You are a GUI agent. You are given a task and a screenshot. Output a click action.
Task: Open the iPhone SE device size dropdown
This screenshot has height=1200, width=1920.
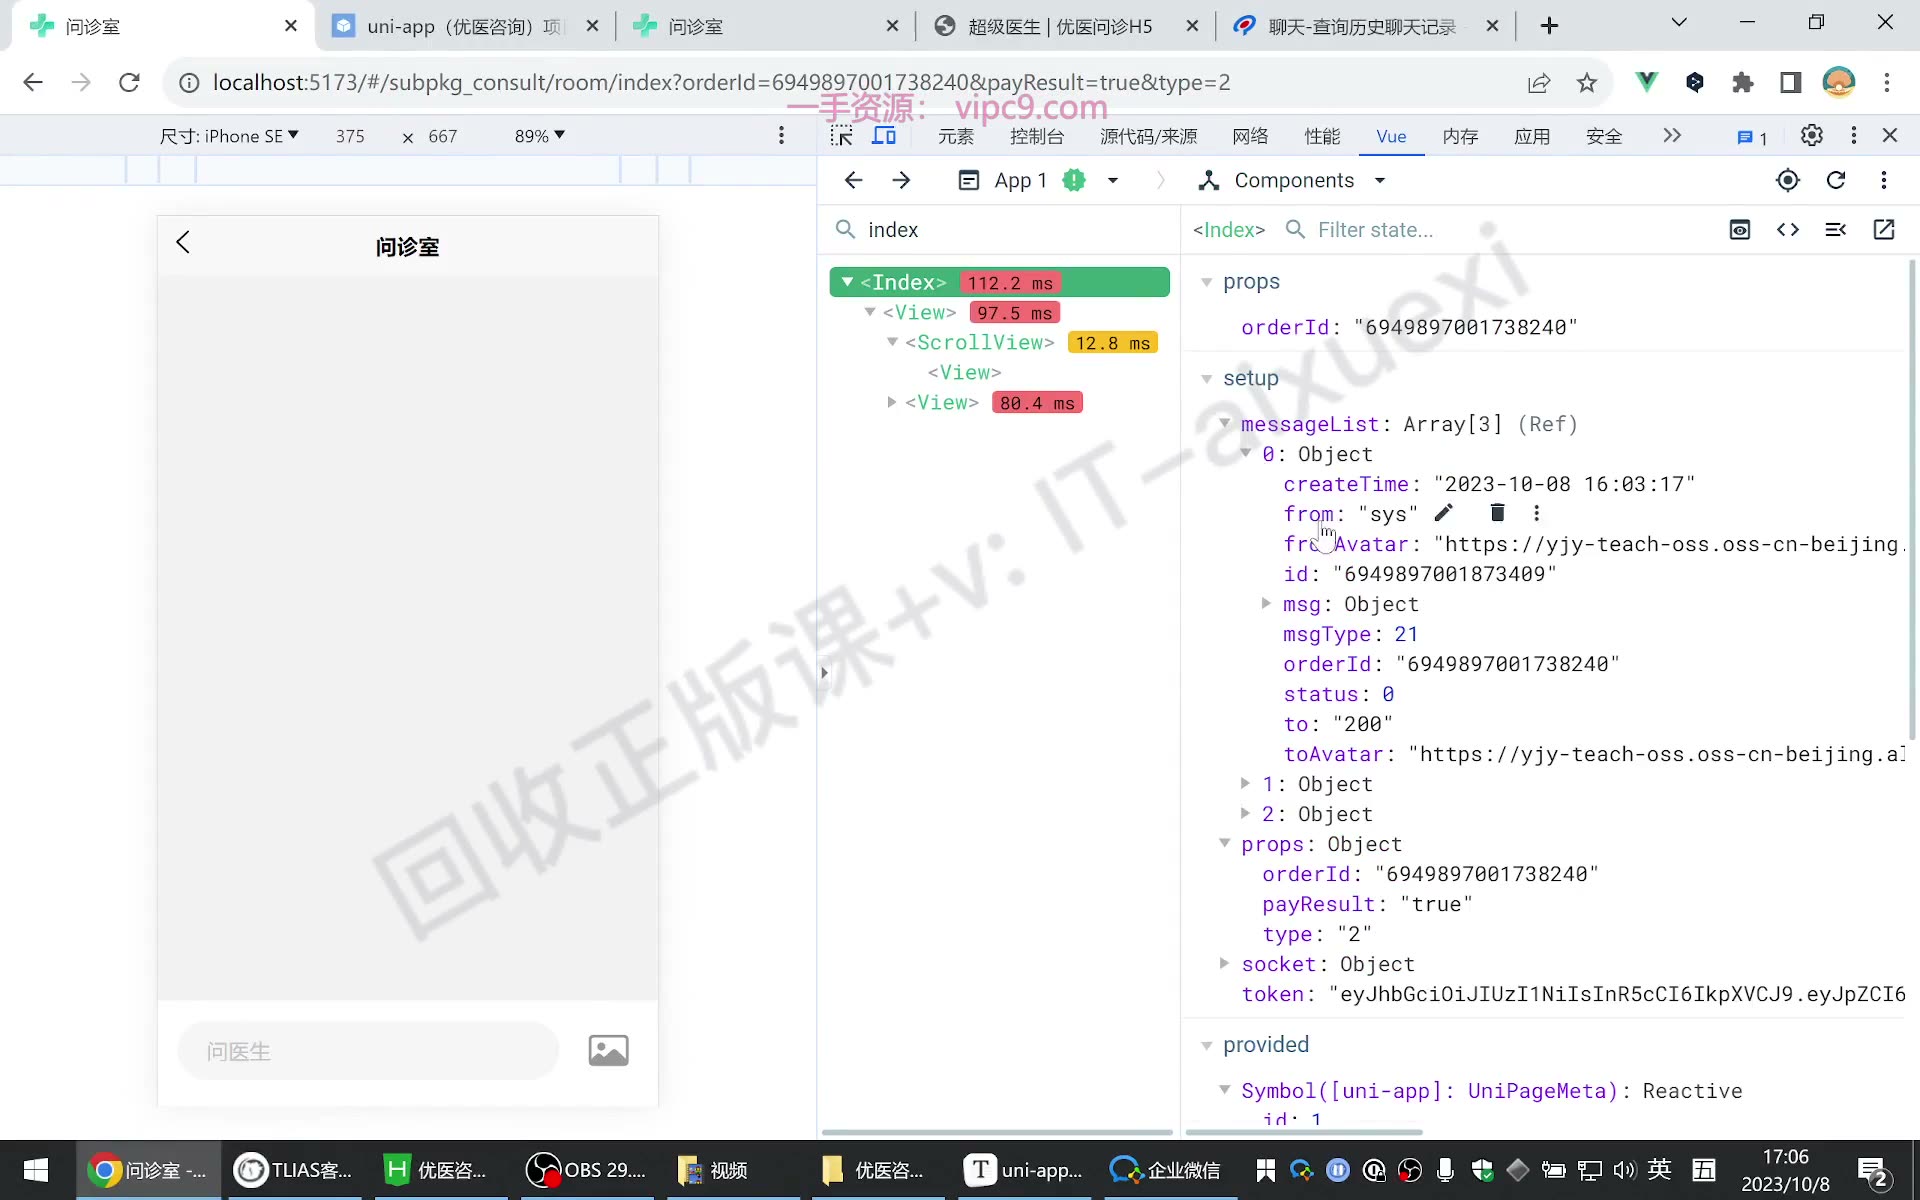coord(229,136)
